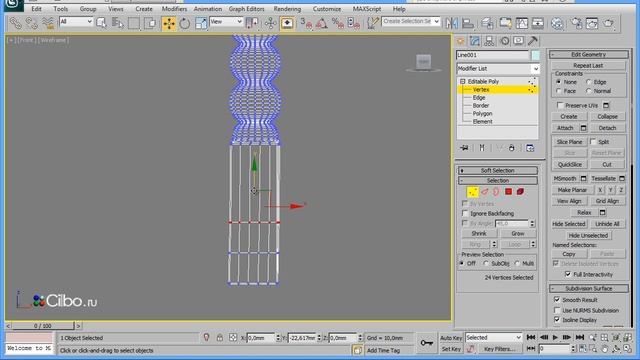Open the Create panel tab icon
Image resolution: width=640 pixels, height=360 pixels.
coord(460,41)
